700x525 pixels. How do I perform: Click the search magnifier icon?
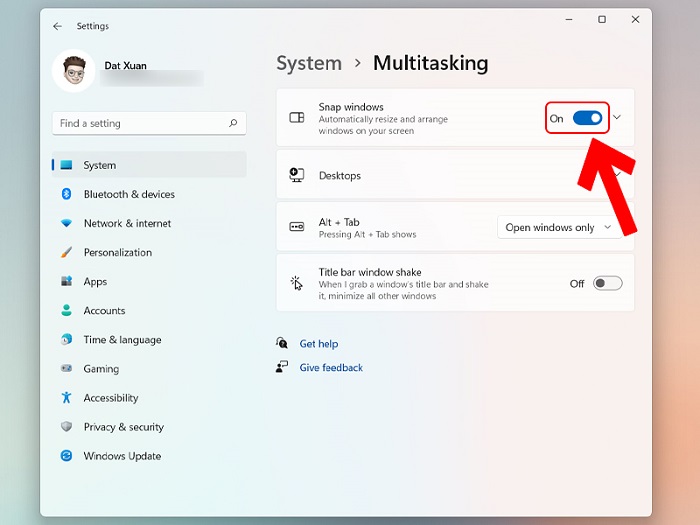(x=233, y=124)
